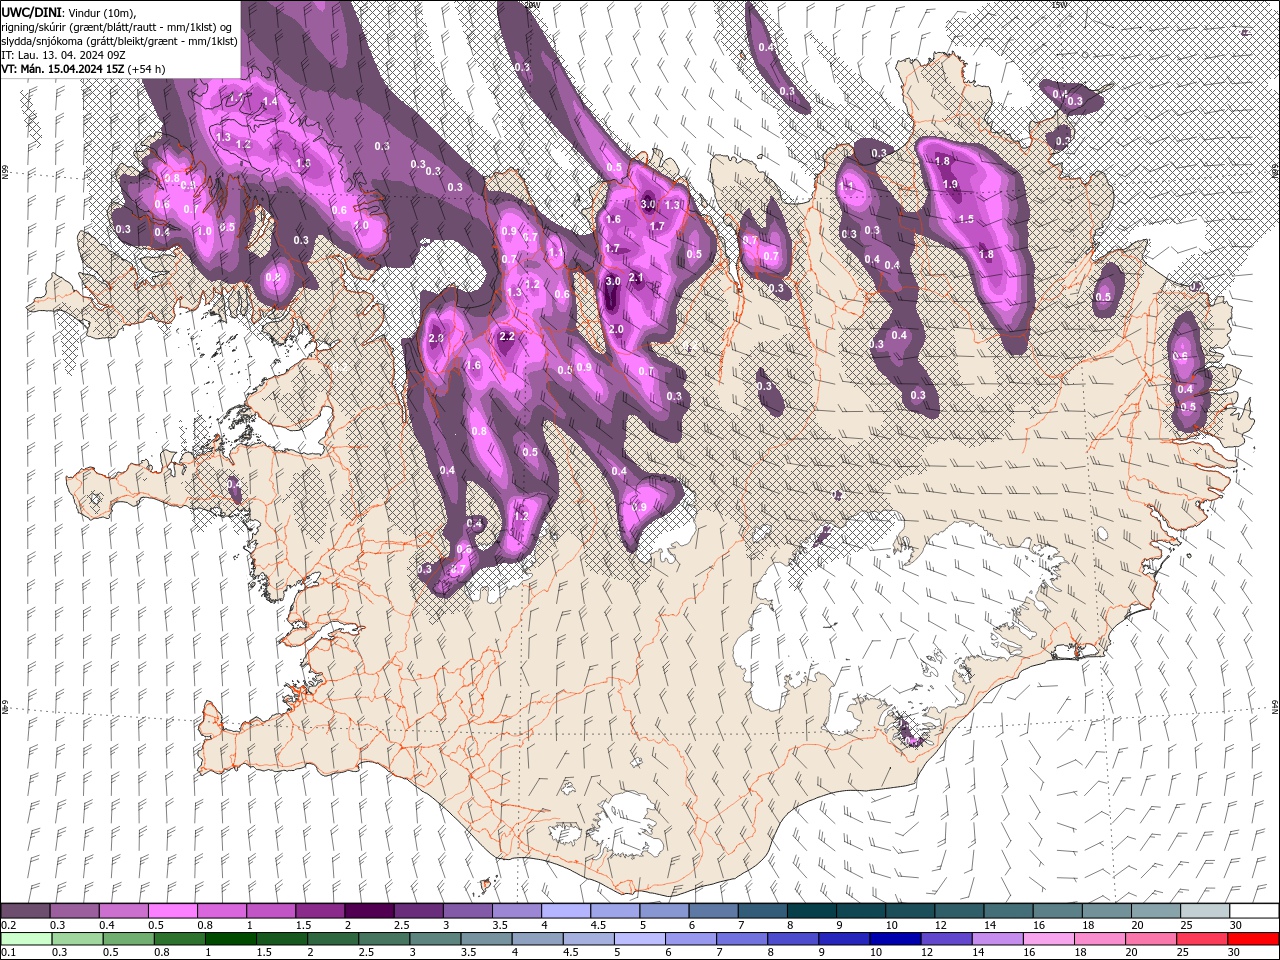Viewport: 1280px width, 960px height.
Task: Pick the snow scale swatch between 10 and 12
Action: point(909,911)
